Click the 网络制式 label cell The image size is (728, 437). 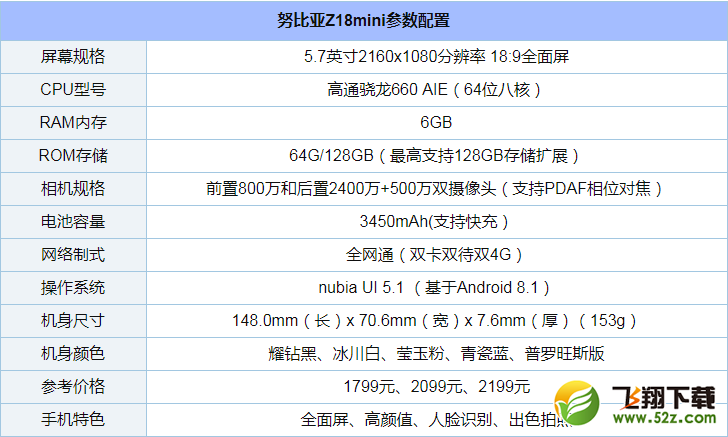(73, 254)
